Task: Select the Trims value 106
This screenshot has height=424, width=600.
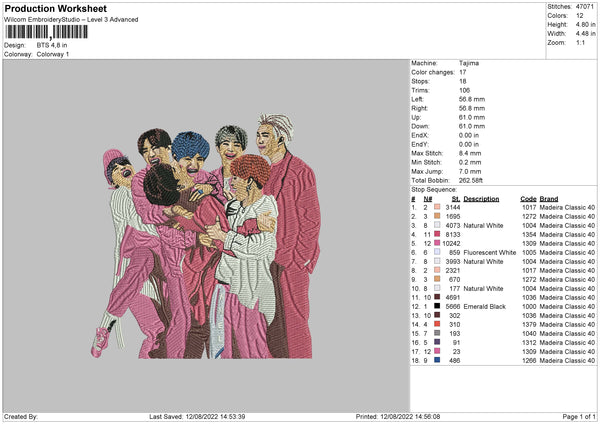Action: tap(464, 90)
